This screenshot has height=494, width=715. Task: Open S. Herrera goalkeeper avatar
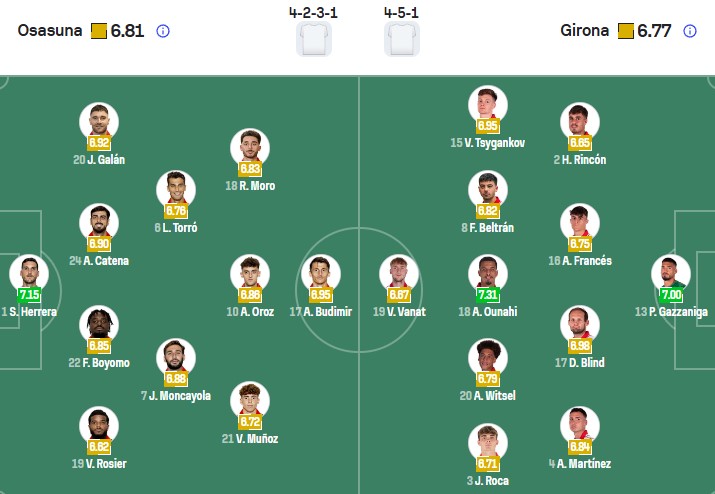tap(28, 273)
